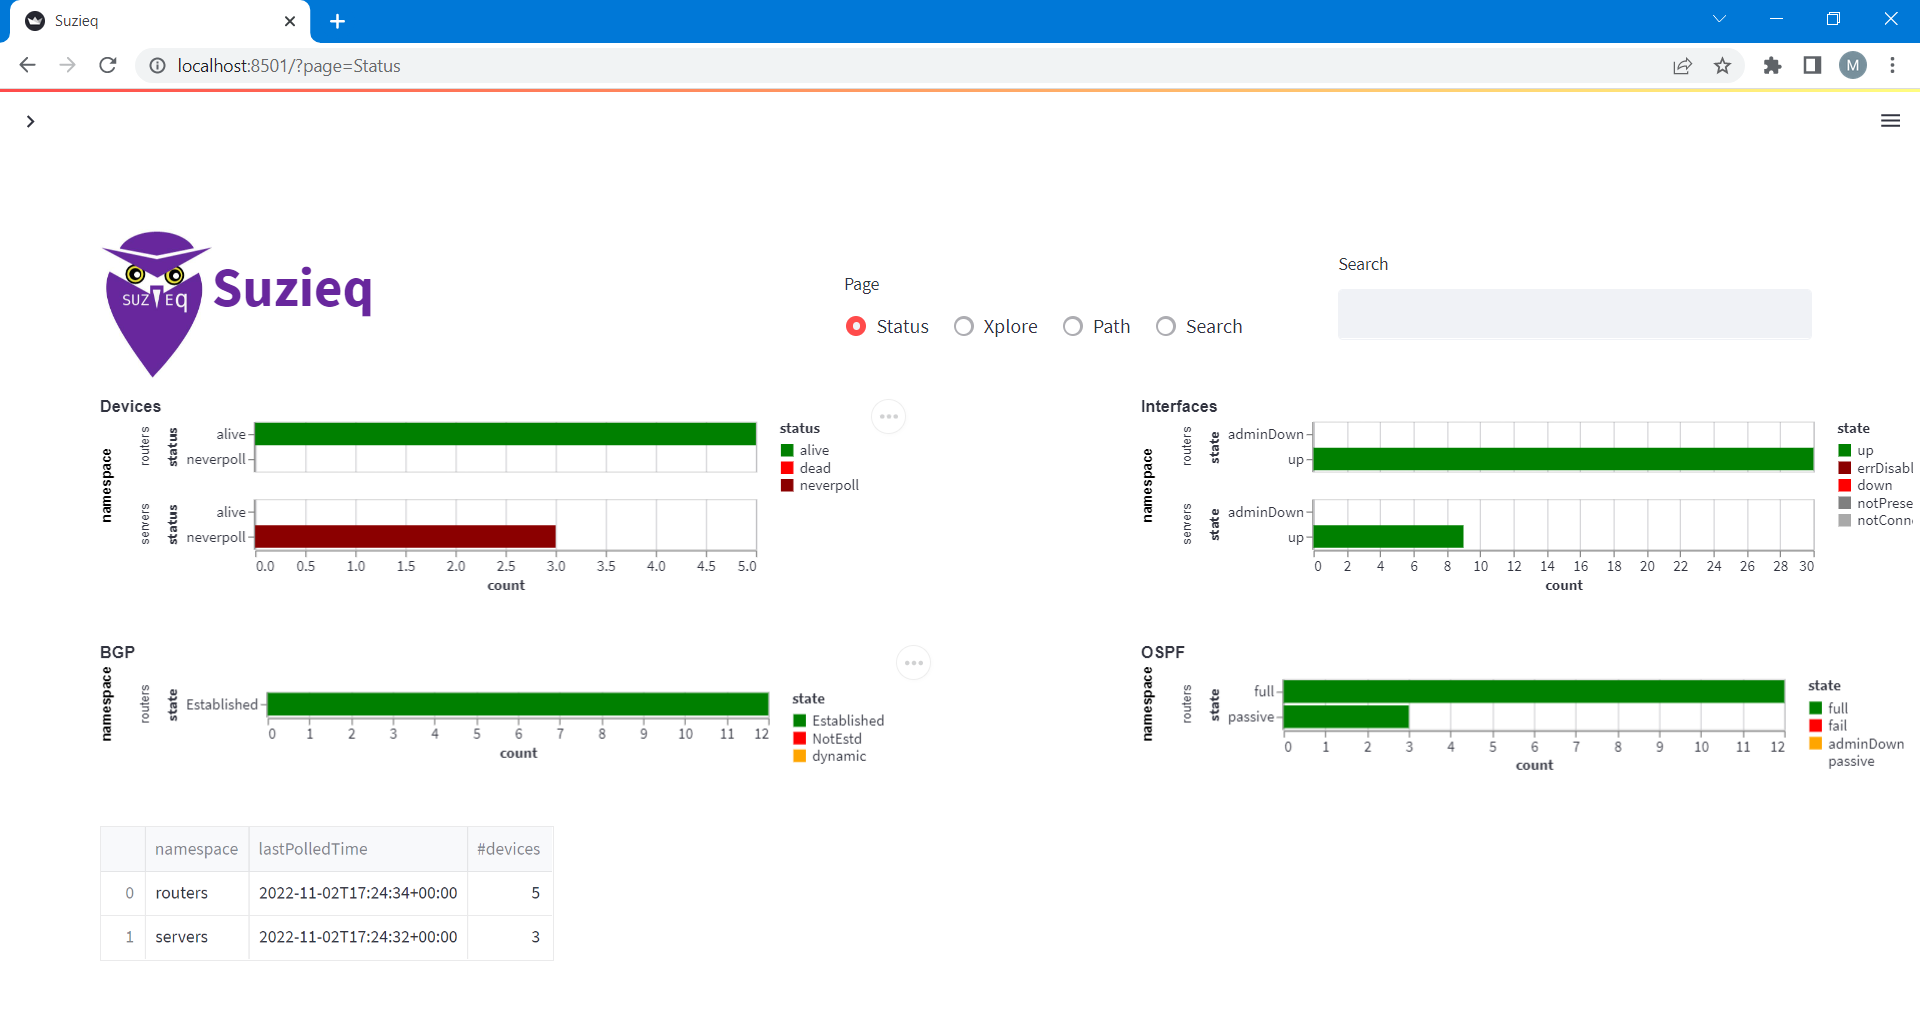Click the #devices column header
This screenshot has height=1030, width=1920.
[510, 849]
